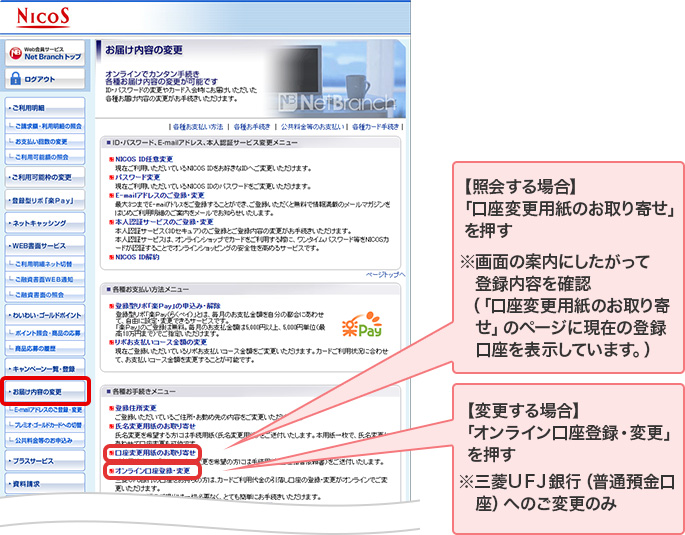The height and width of the screenshot is (535, 685).
Task: Open お支払い回数の変更 sidebar link
Action: (45, 142)
